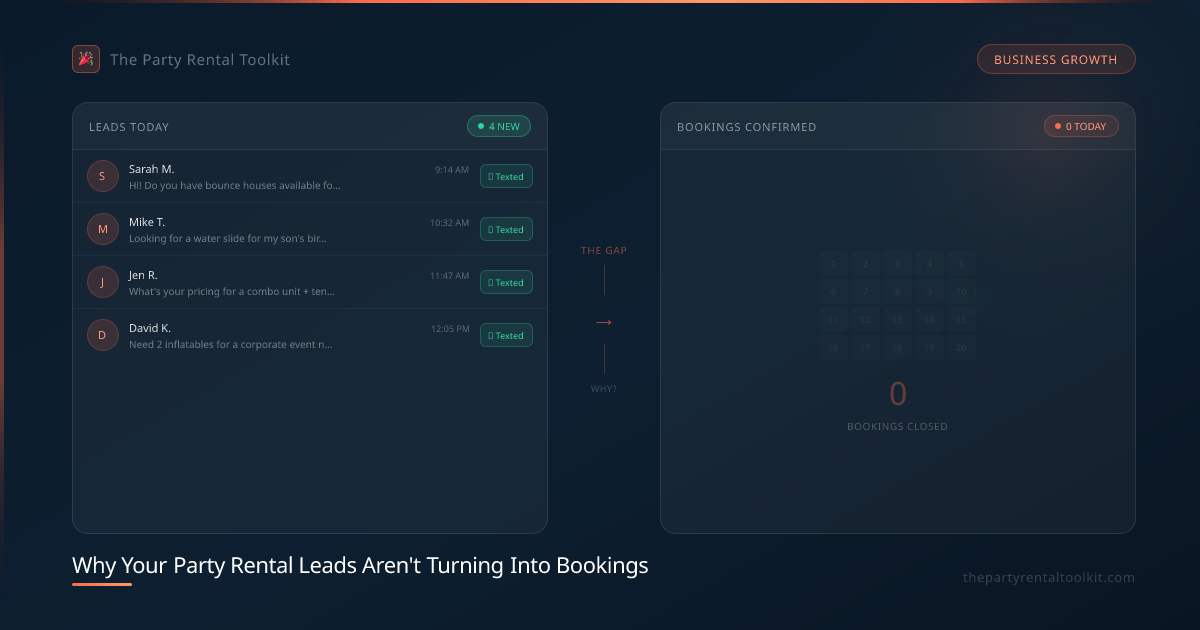1200x630 pixels.
Task: Click the orange underline below the headline
Action: [101, 584]
